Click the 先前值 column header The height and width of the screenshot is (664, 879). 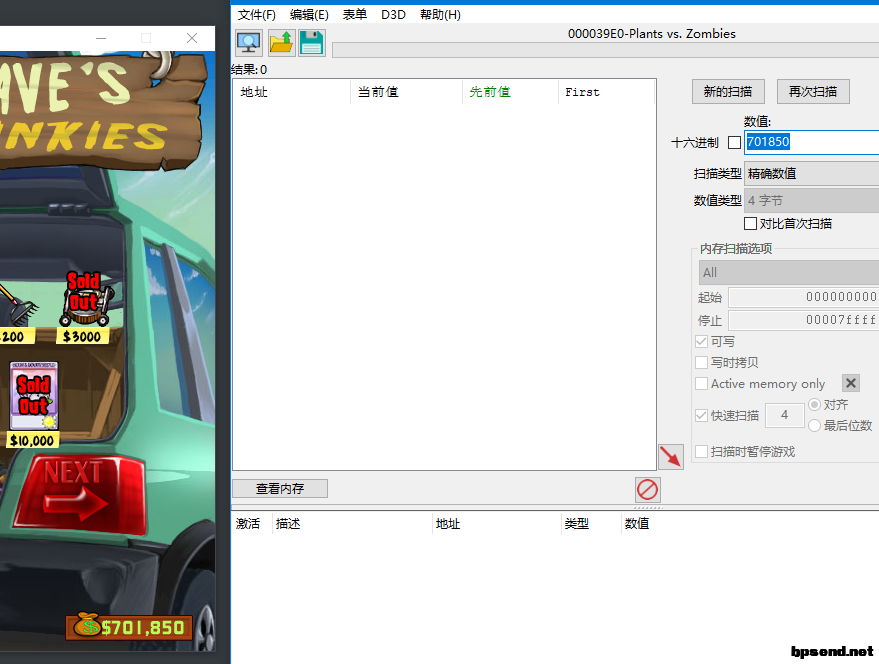[x=510, y=92]
